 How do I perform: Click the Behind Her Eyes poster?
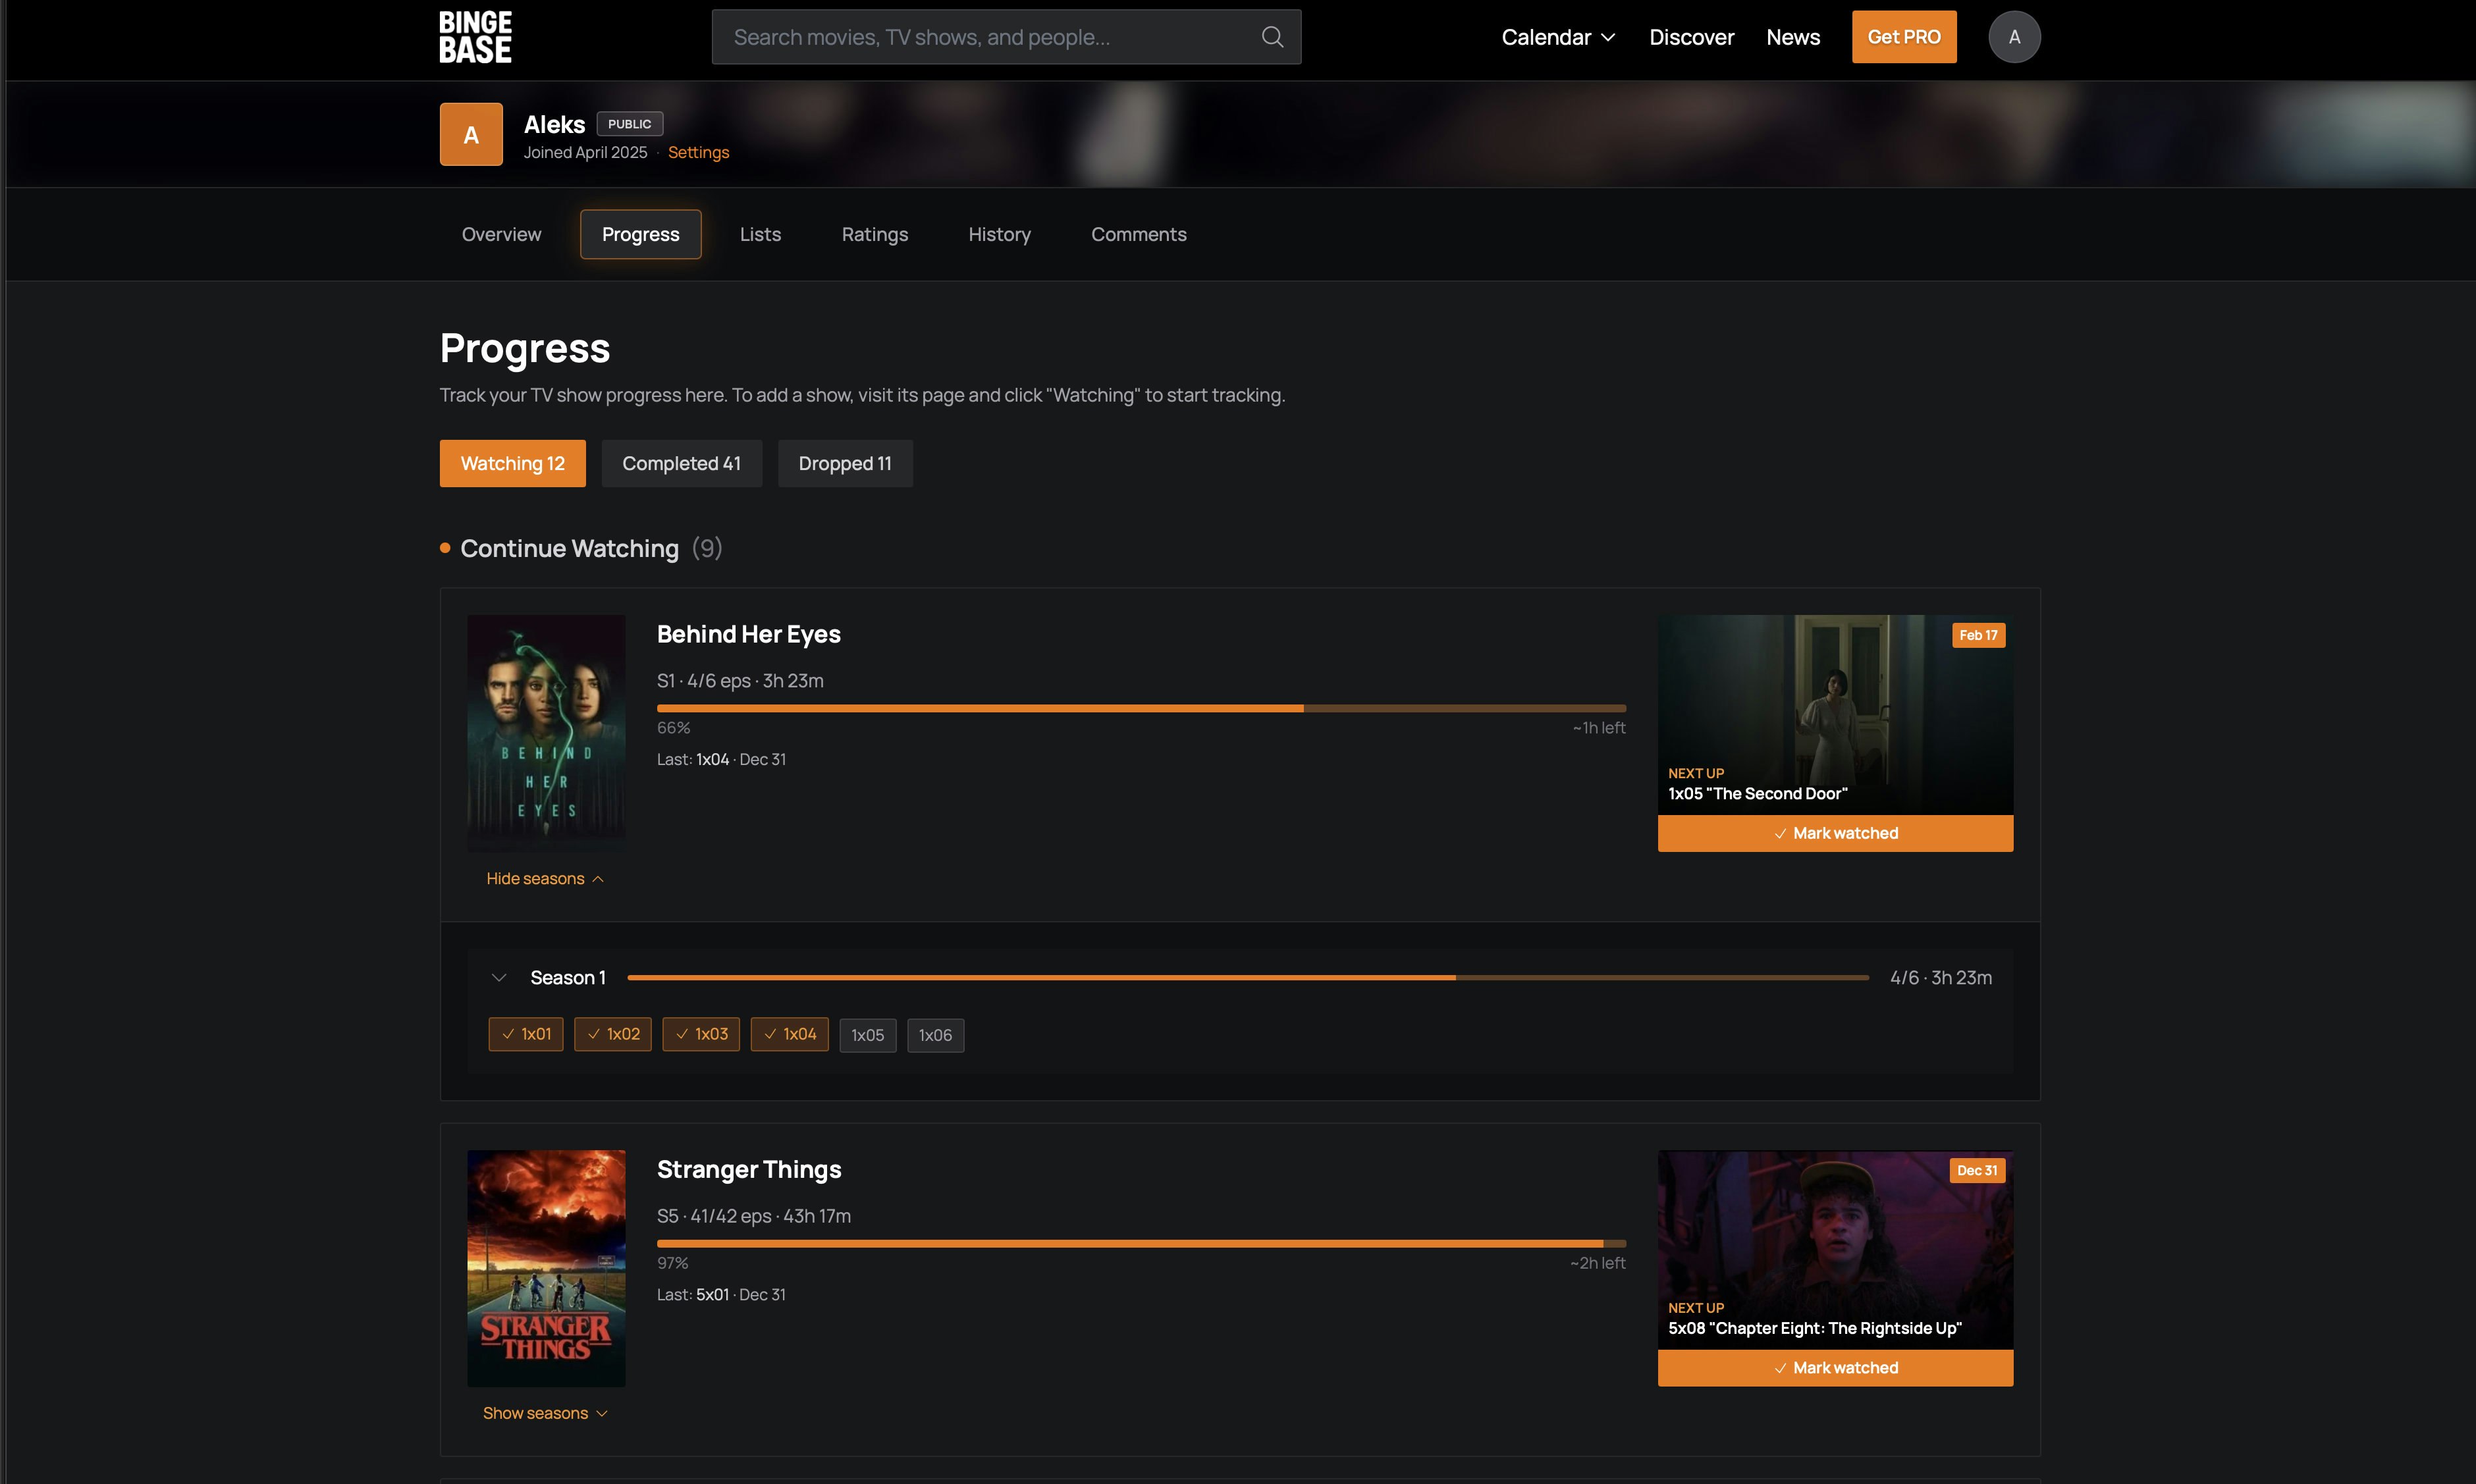[545, 733]
